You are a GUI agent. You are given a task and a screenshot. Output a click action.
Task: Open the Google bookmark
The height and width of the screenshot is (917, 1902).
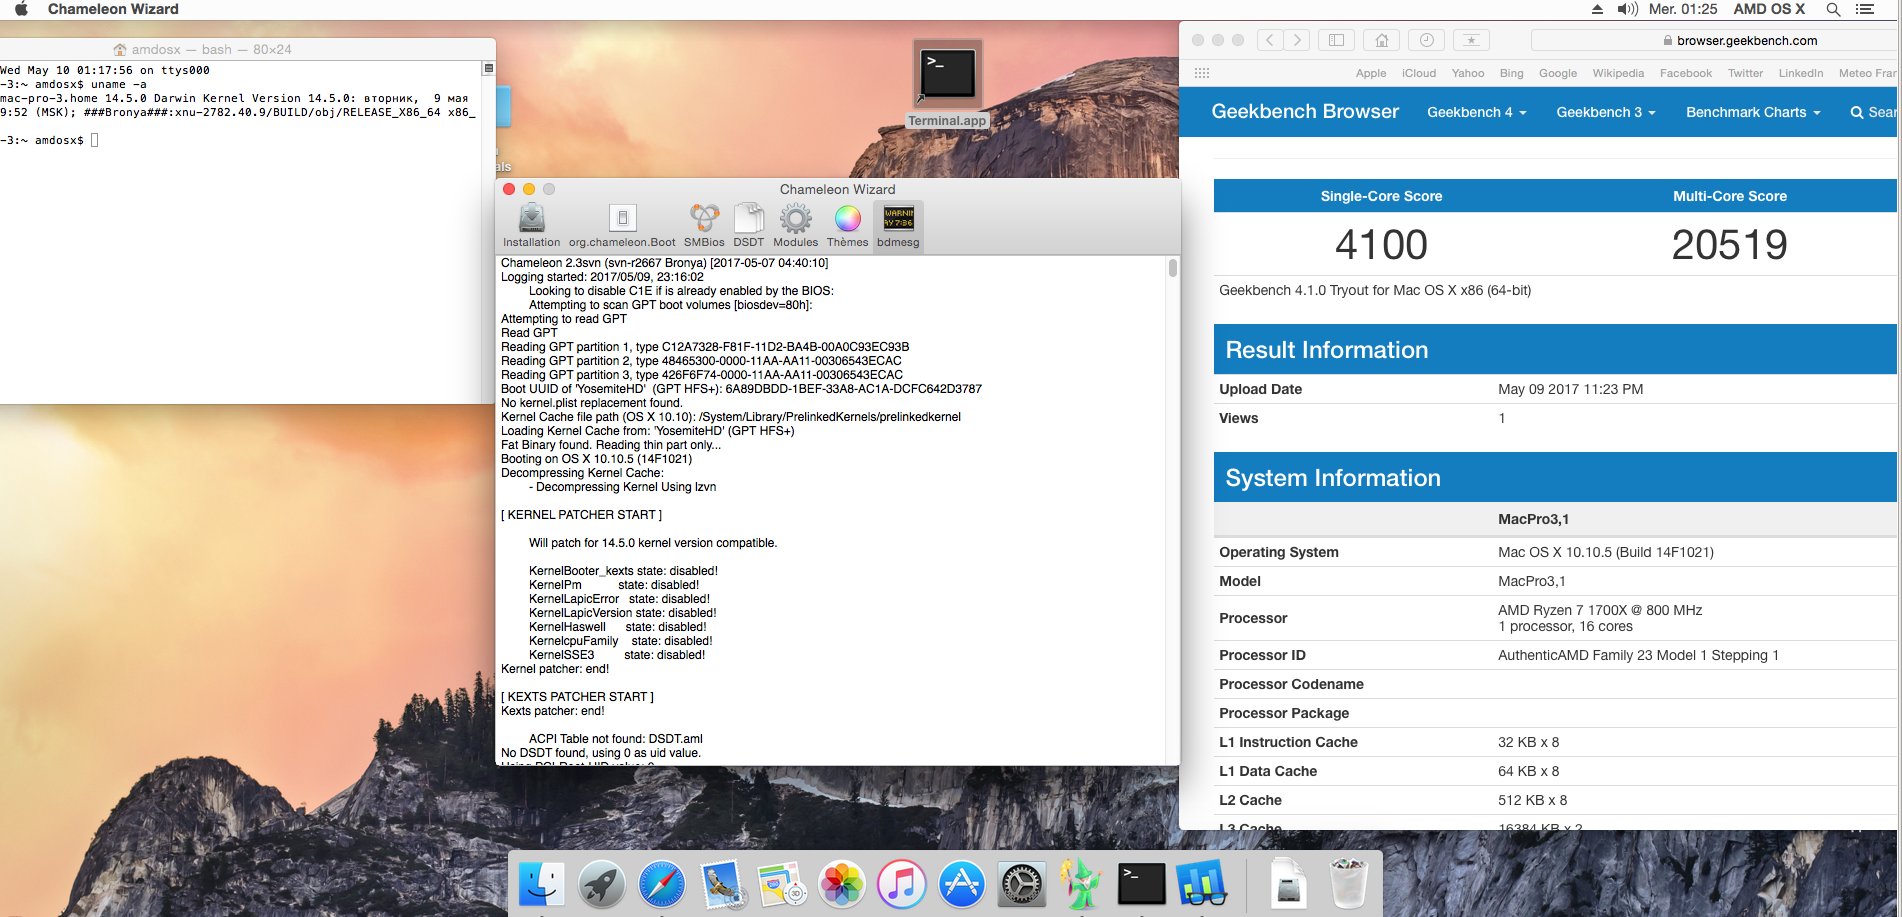tap(1557, 73)
